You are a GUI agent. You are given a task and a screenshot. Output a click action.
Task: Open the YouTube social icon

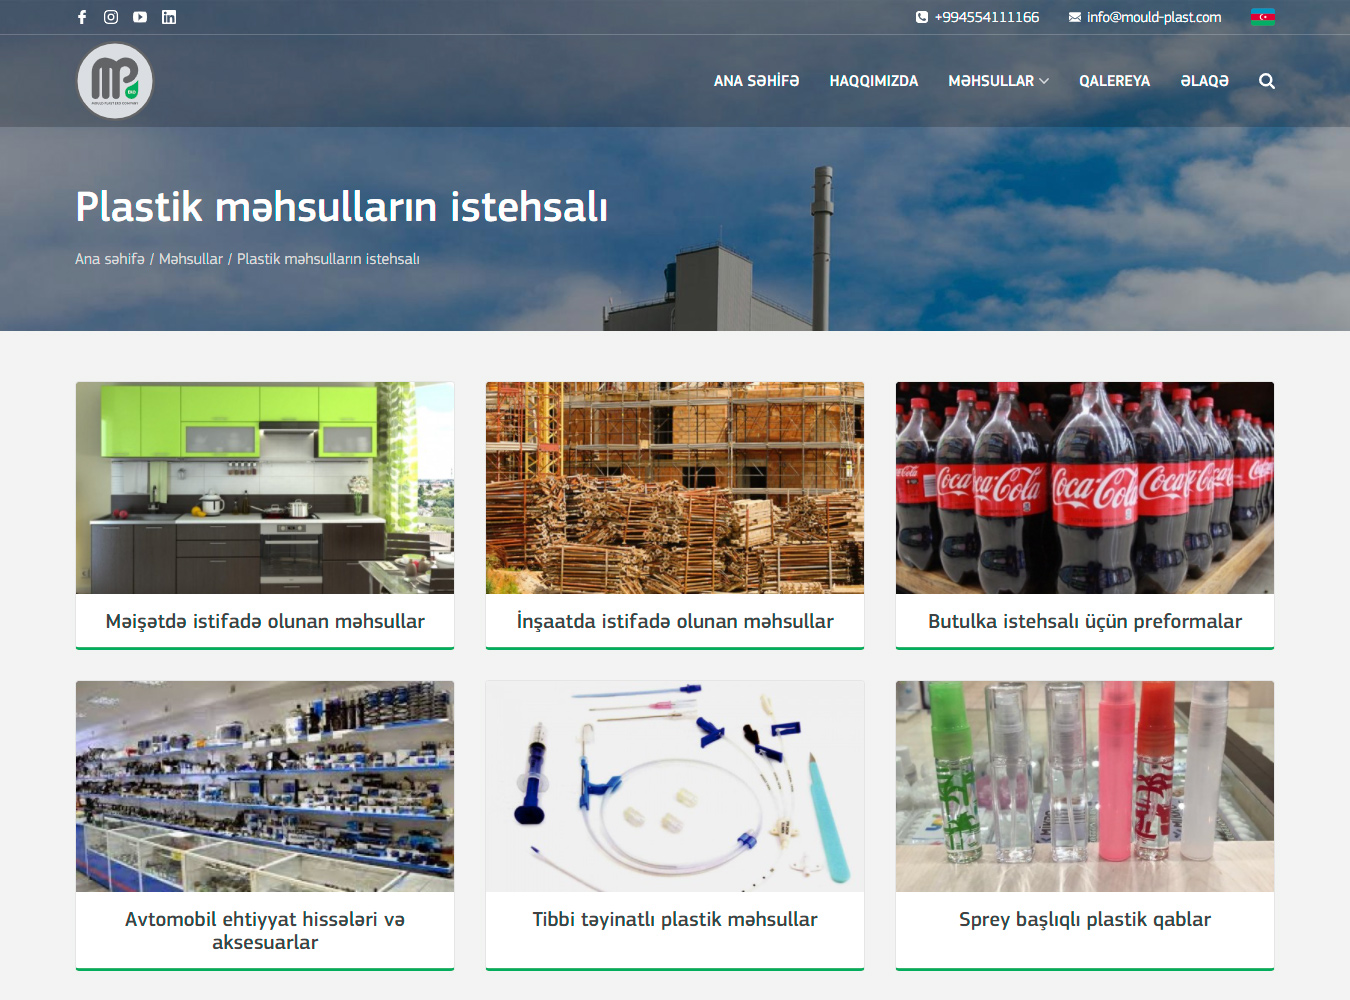140,17
